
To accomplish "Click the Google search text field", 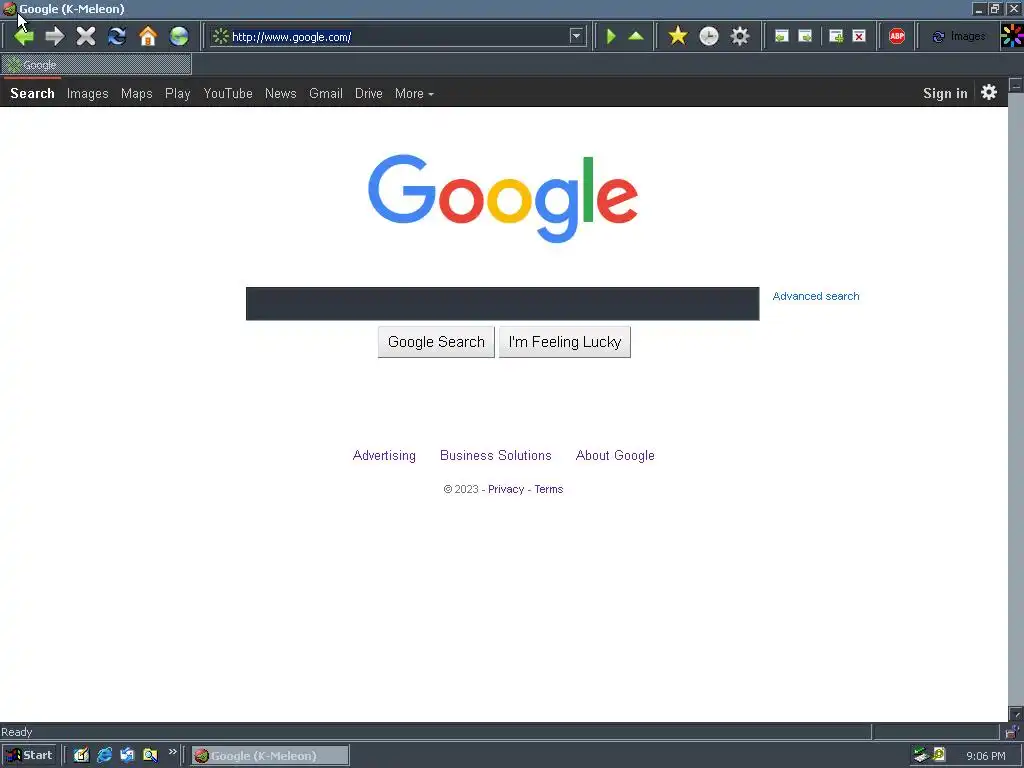I will tap(502, 304).
